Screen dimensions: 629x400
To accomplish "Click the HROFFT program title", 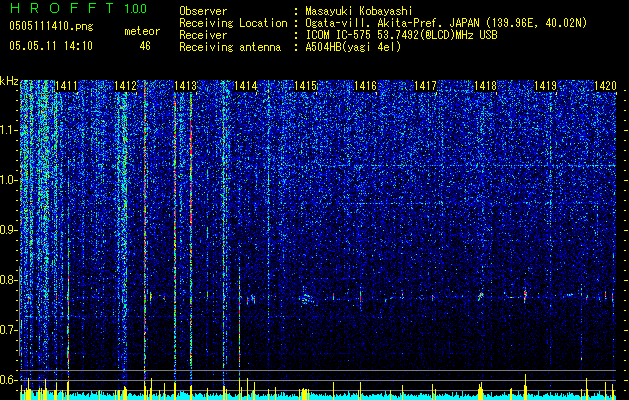I will (63, 8).
